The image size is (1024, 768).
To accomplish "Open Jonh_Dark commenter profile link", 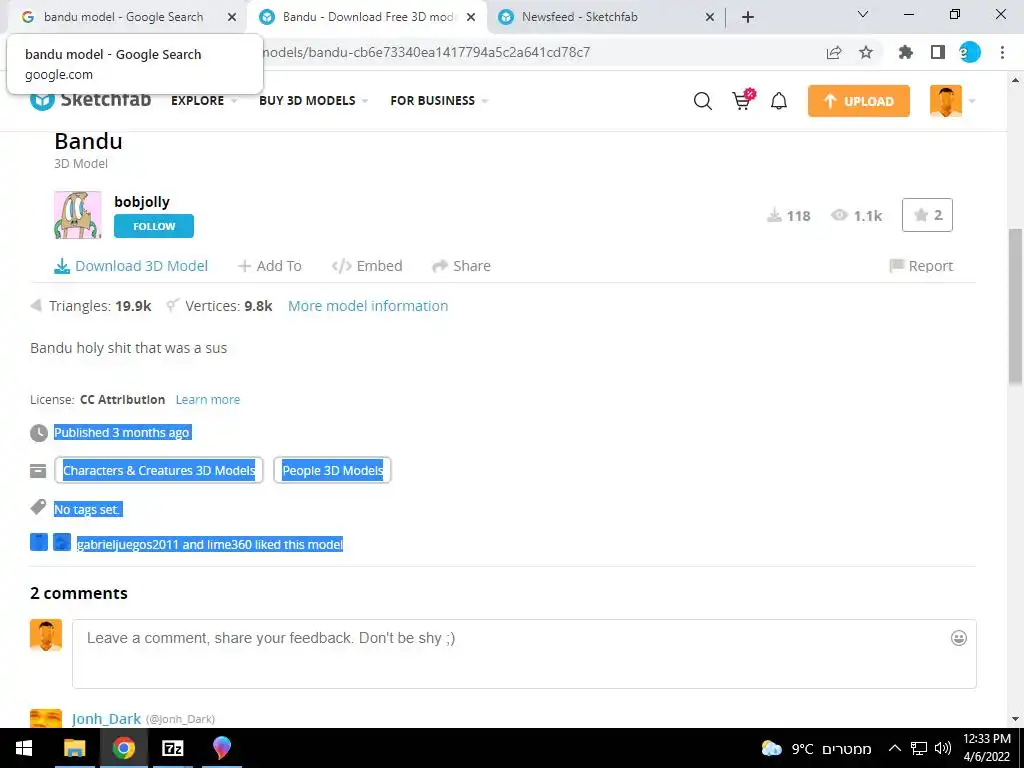I will click(106, 718).
